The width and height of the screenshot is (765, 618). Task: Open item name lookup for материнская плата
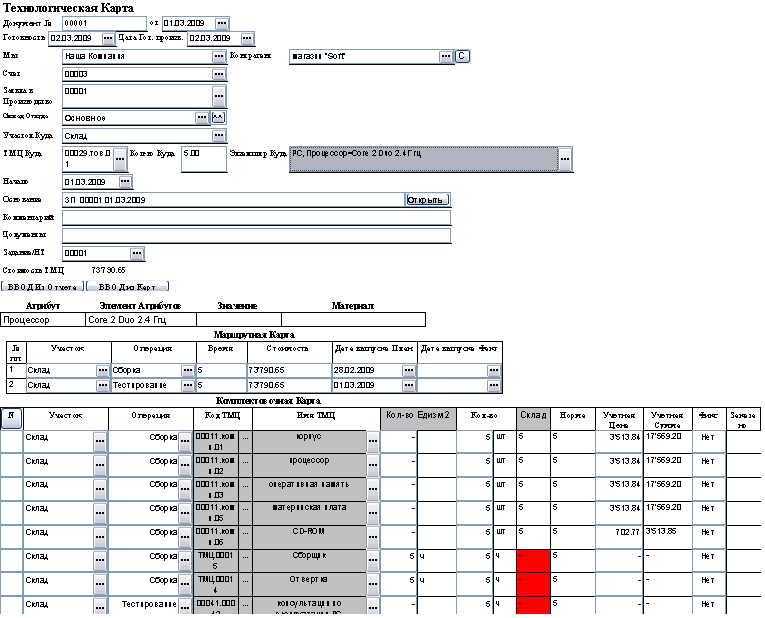[373, 513]
